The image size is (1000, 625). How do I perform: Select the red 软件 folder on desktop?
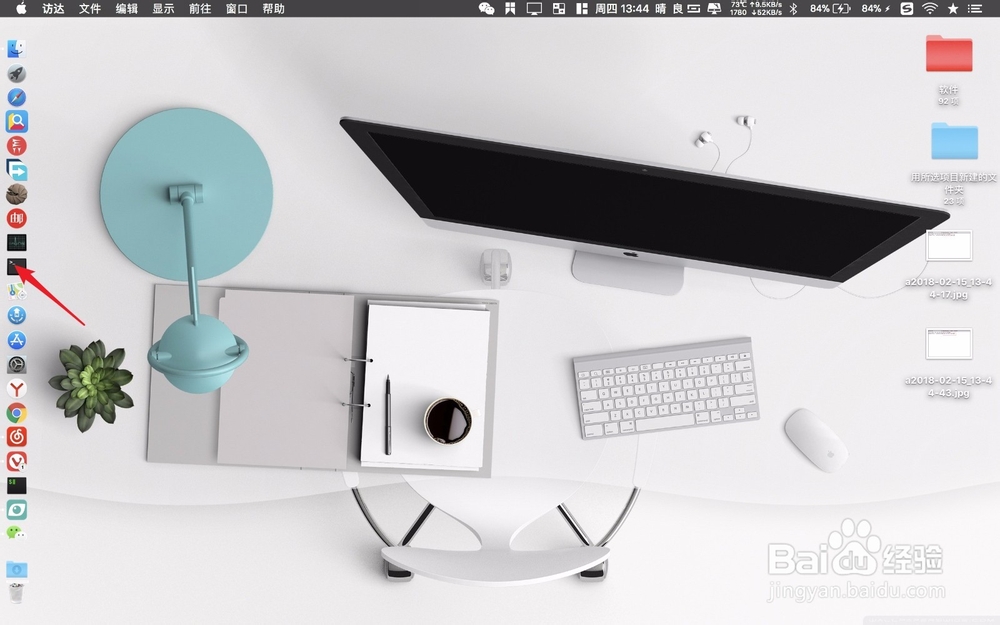(949, 54)
